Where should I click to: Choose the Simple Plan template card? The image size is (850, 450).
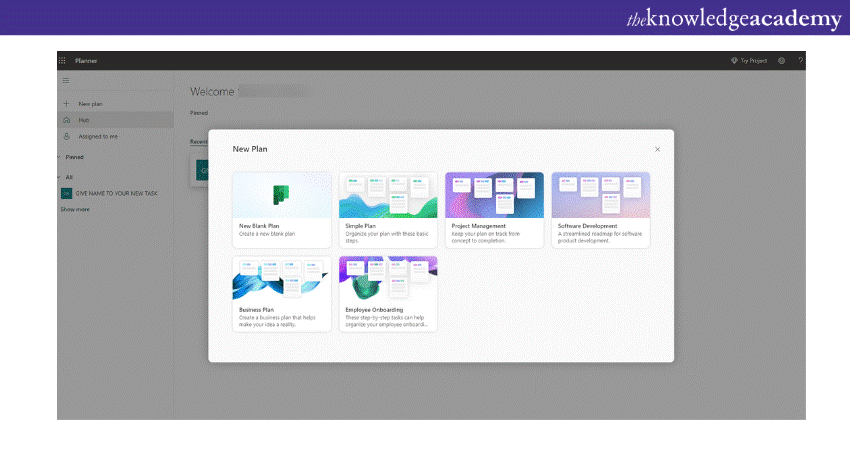tap(388, 209)
